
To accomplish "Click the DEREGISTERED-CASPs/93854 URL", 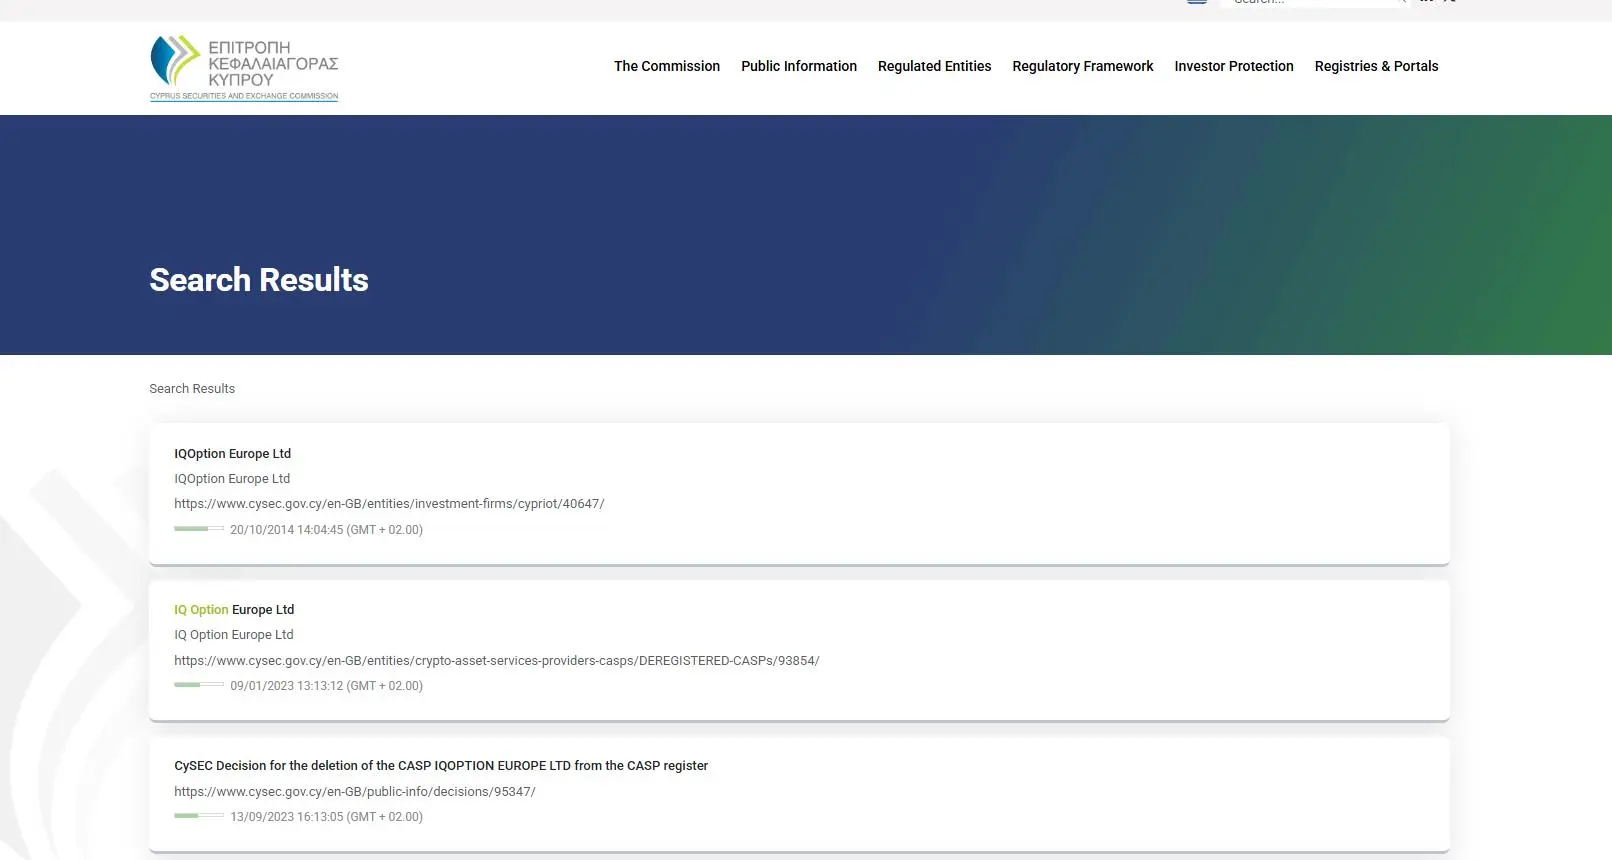I will [497, 661].
